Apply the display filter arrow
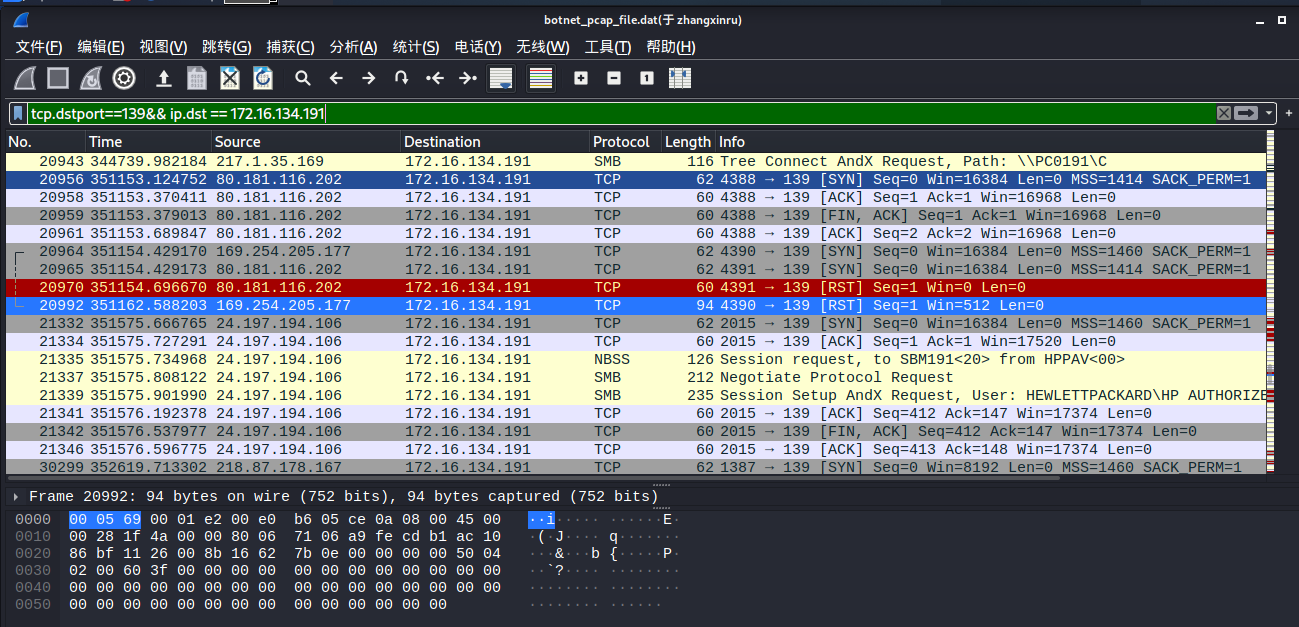Screen dimensions: 1299x627 pyautogui.click(x=1246, y=114)
